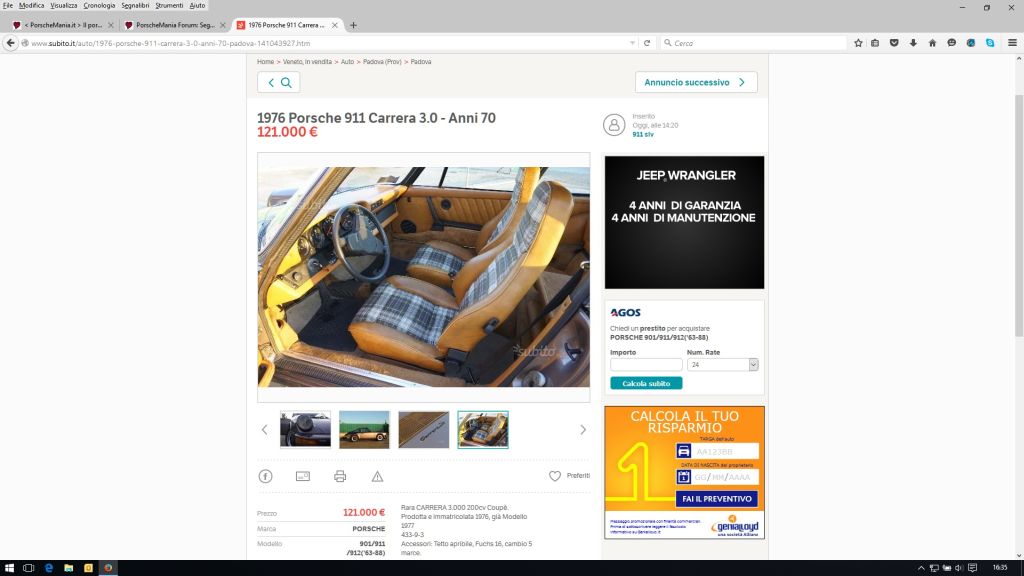Bookmark this page with the star icon
1024x576 pixels.
(x=858, y=43)
